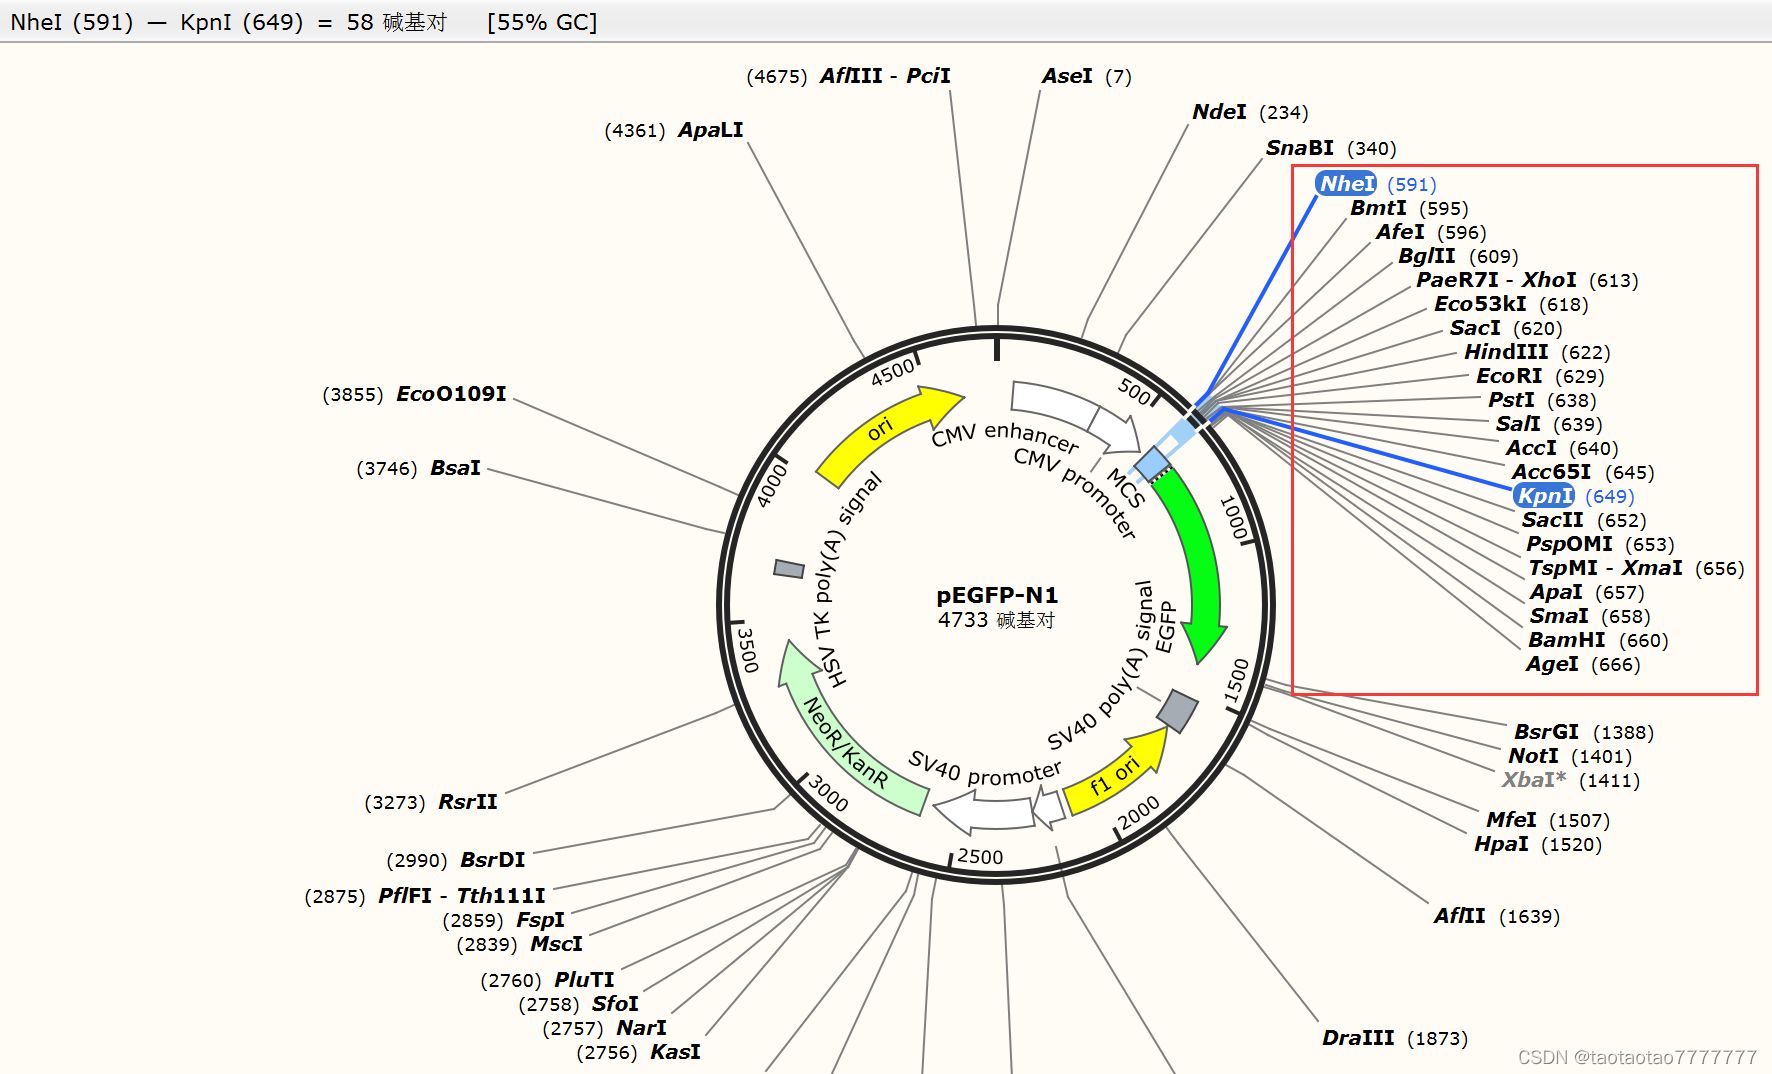Click the gray HSV TK poly(A) signal box

pos(789,569)
